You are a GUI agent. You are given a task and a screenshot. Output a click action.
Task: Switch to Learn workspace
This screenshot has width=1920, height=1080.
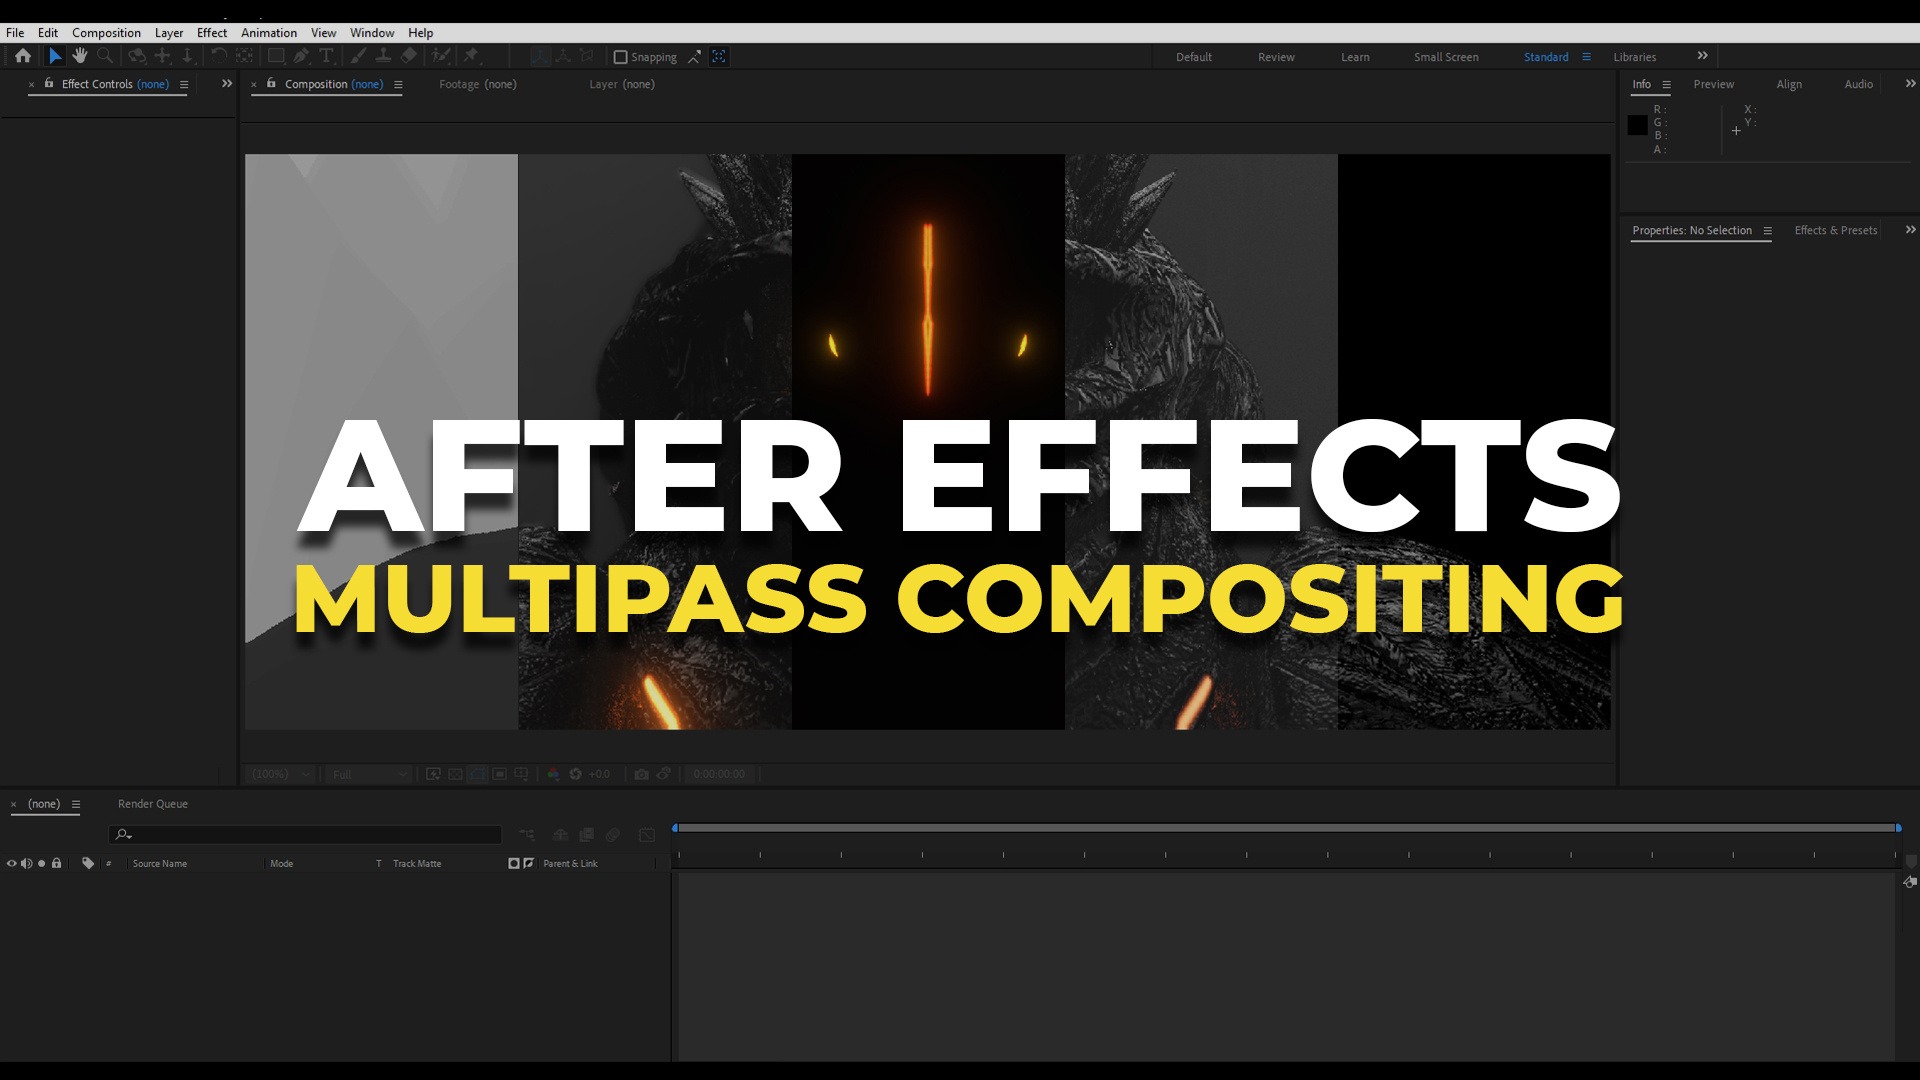(1355, 57)
